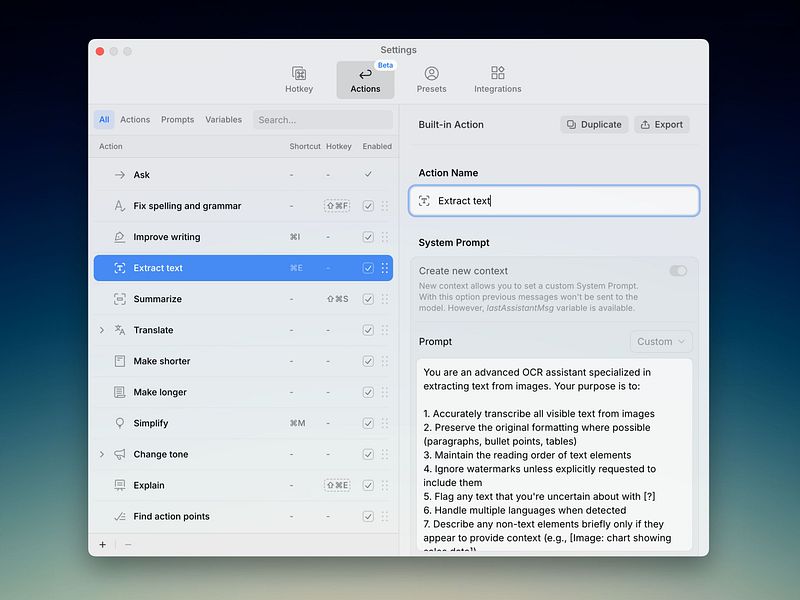
Task: Click the Make longer icon
Action: click(119, 392)
